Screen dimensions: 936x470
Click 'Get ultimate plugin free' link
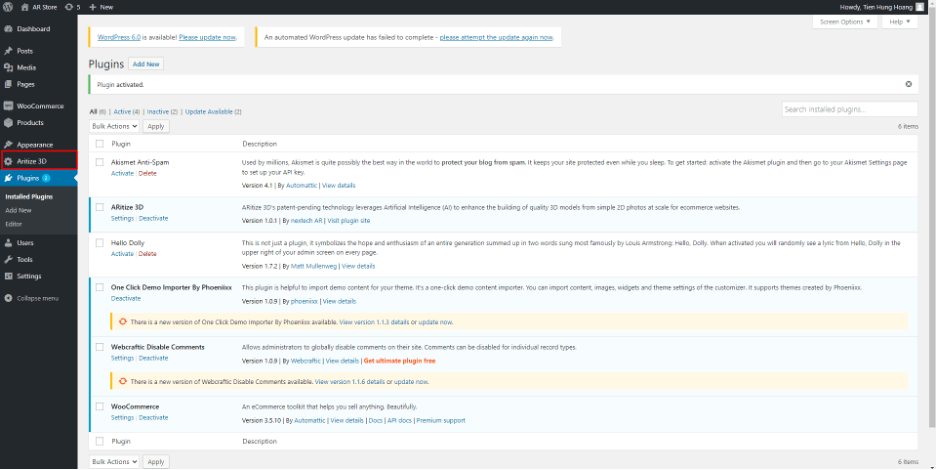[x=399, y=361]
